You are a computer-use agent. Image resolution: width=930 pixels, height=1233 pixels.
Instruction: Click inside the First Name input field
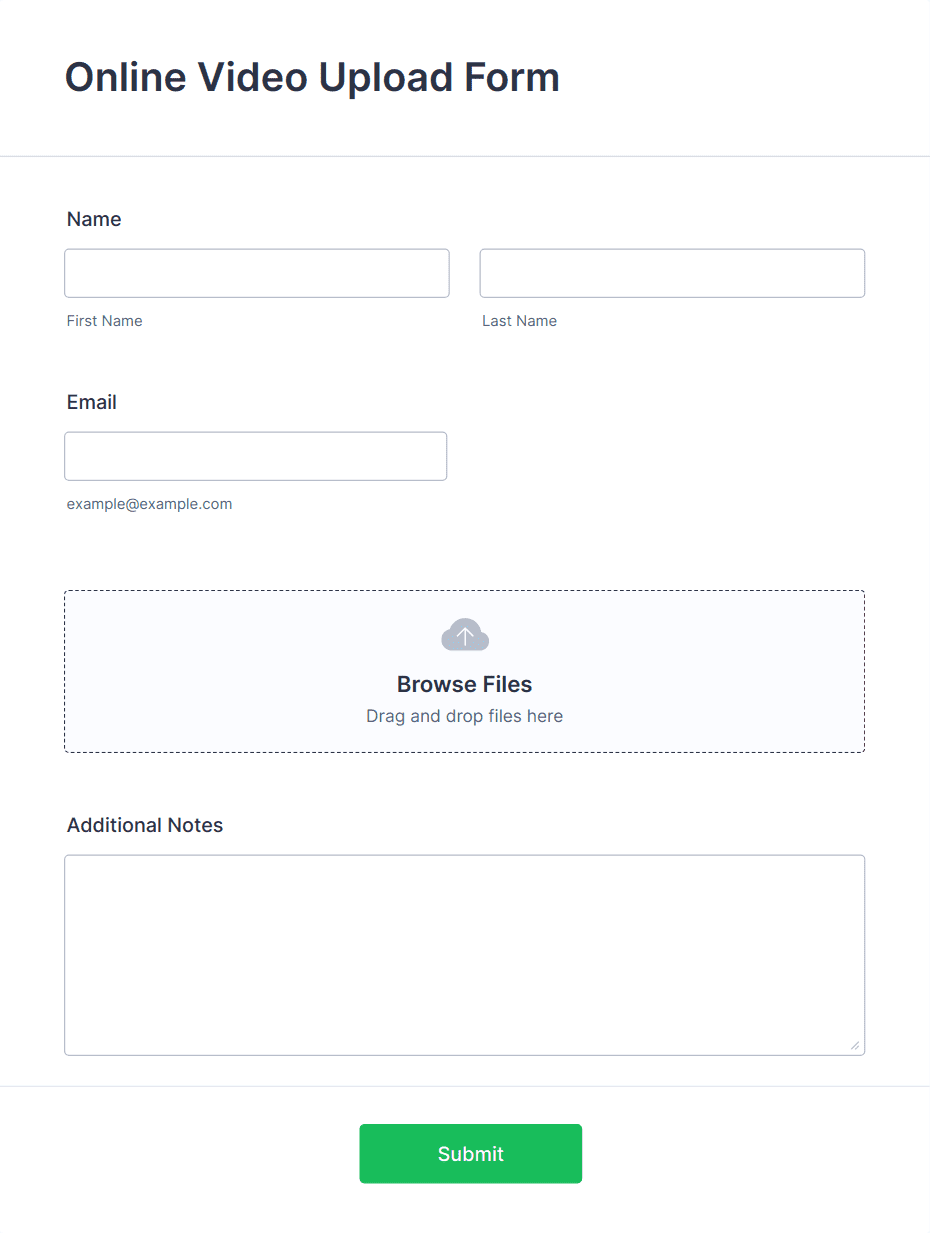[x=256, y=272]
